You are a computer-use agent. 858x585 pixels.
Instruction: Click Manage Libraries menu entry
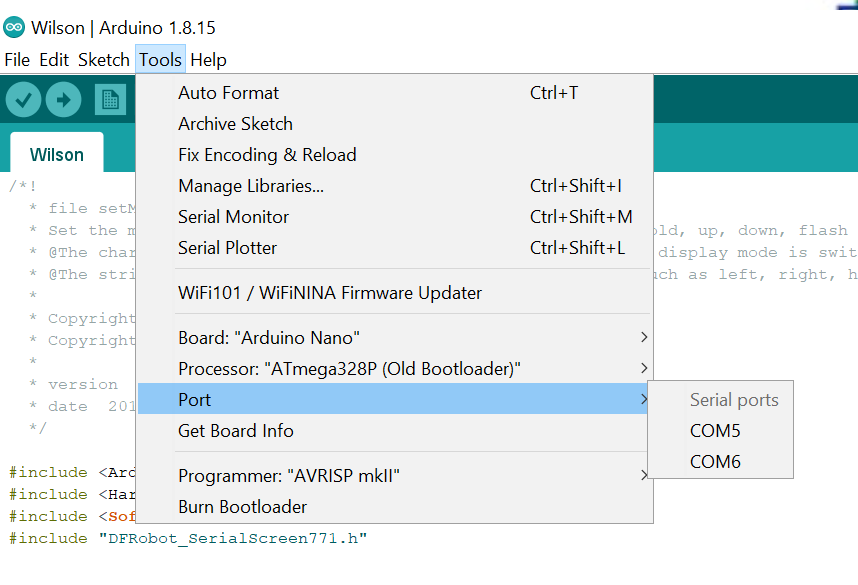click(251, 186)
